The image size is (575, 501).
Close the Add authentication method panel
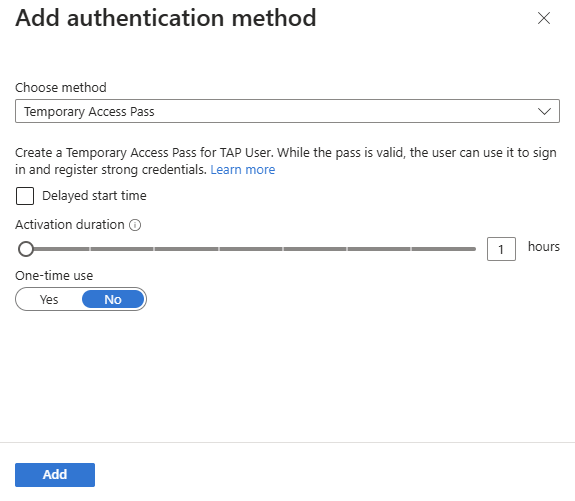point(543,18)
